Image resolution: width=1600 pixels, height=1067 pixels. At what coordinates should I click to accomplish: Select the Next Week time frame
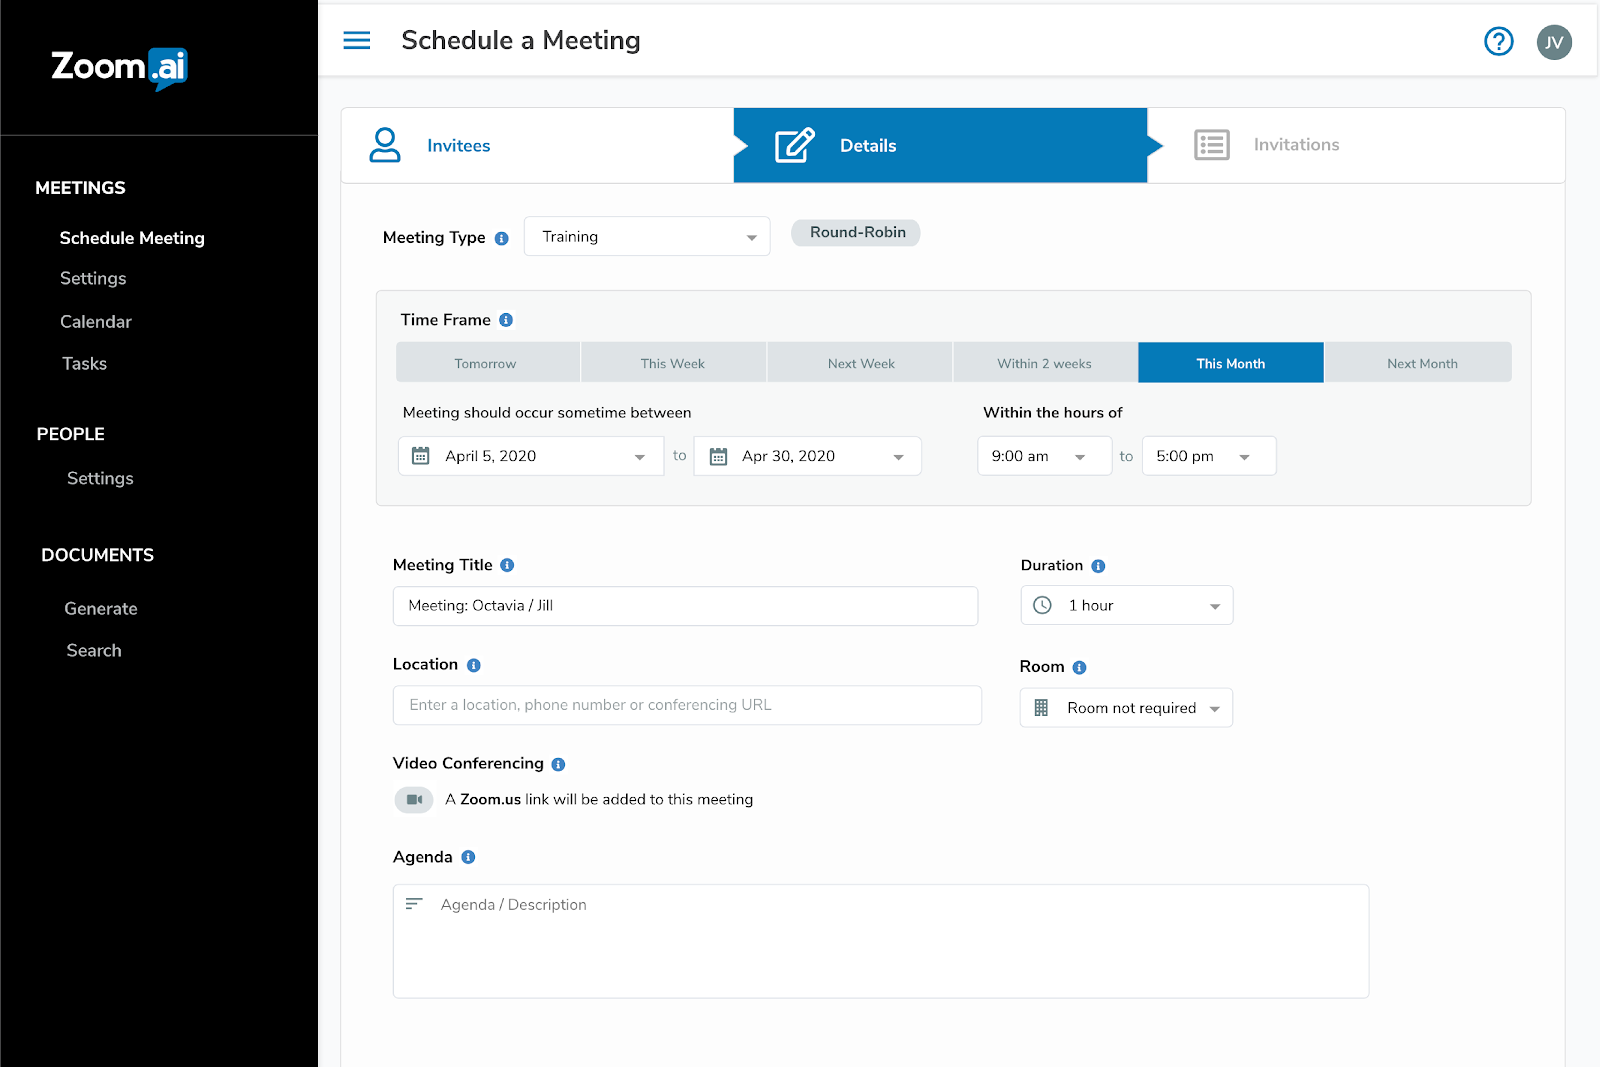click(x=860, y=363)
